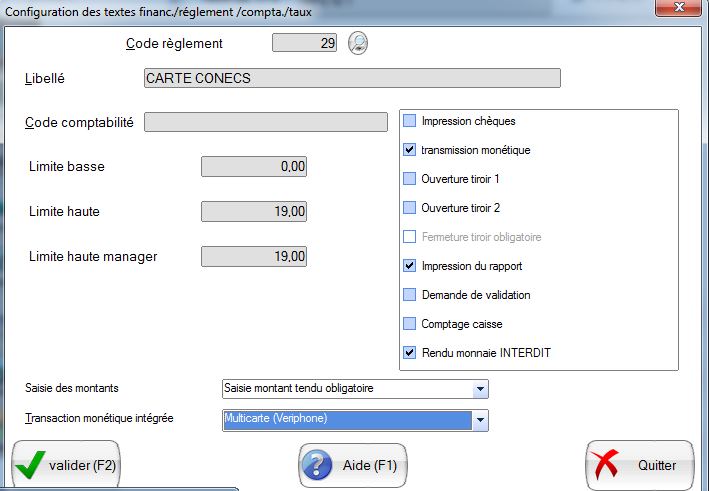Image resolution: width=709 pixels, height=491 pixels.
Task: Check the Demande de validation option
Action: [409, 295]
